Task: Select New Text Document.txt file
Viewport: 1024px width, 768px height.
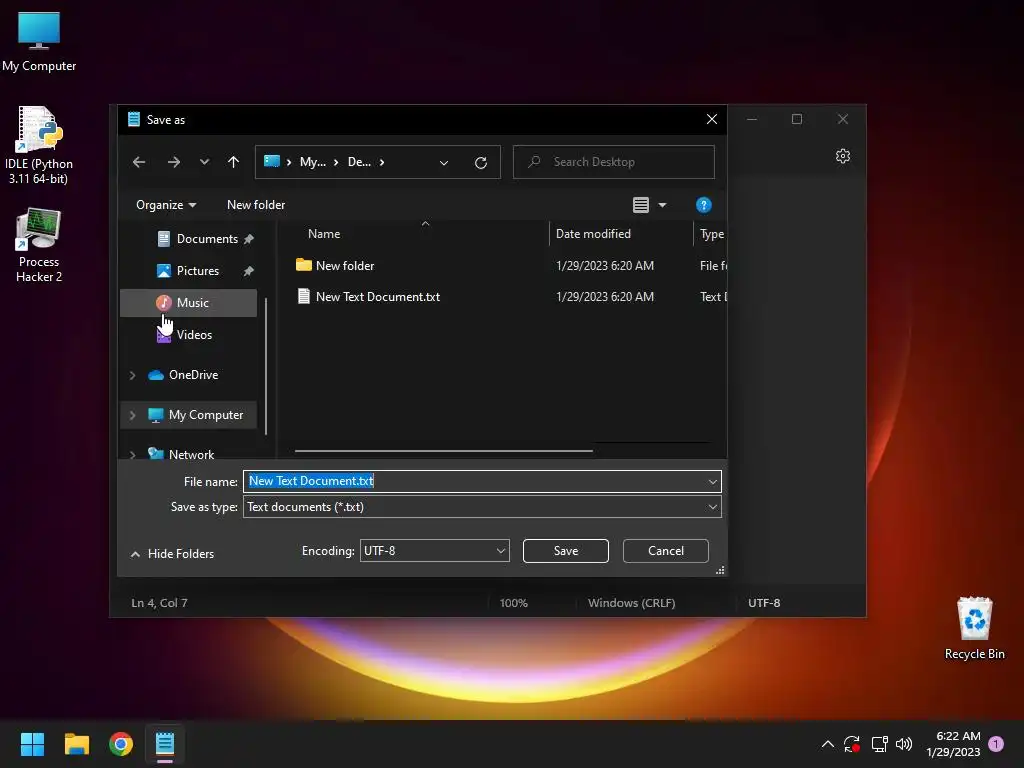Action: coord(377,296)
